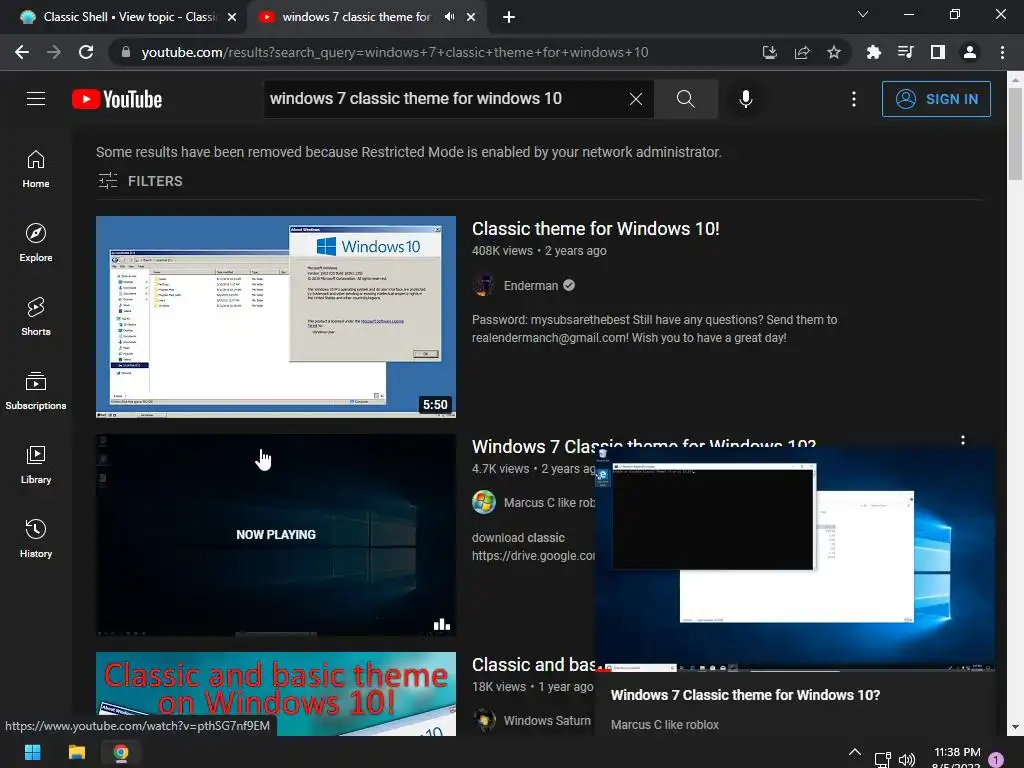Open Subscriptions in the sidebar
1024x768 pixels.
coord(36,391)
